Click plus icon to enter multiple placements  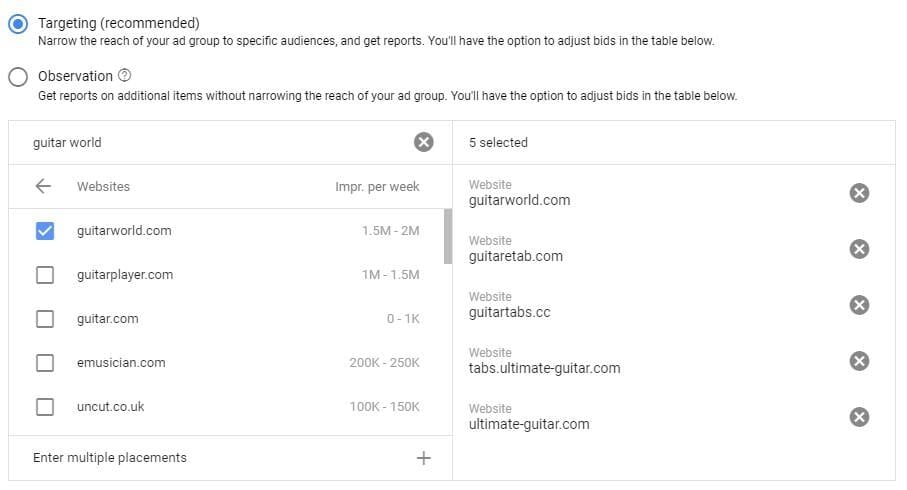(x=423, y=458)
